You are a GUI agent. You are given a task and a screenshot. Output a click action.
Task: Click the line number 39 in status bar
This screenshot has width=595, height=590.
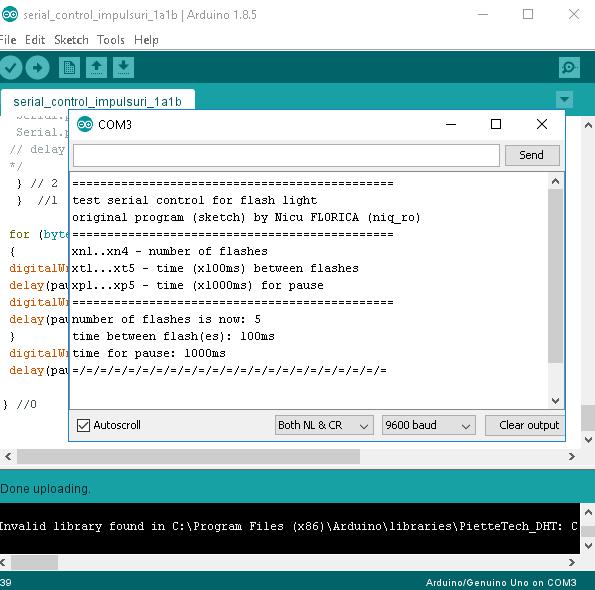pyautogui.click(x=6, y=583)
